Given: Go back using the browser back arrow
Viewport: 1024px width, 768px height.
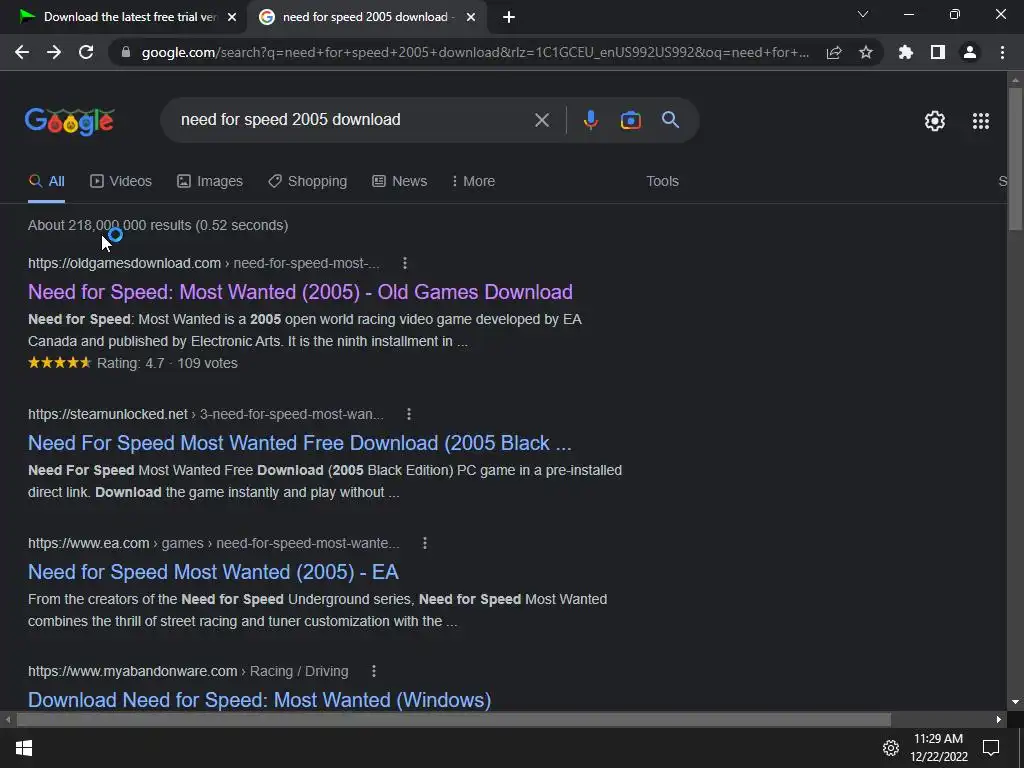Looking at the screenshot, I should pos(22,52).
